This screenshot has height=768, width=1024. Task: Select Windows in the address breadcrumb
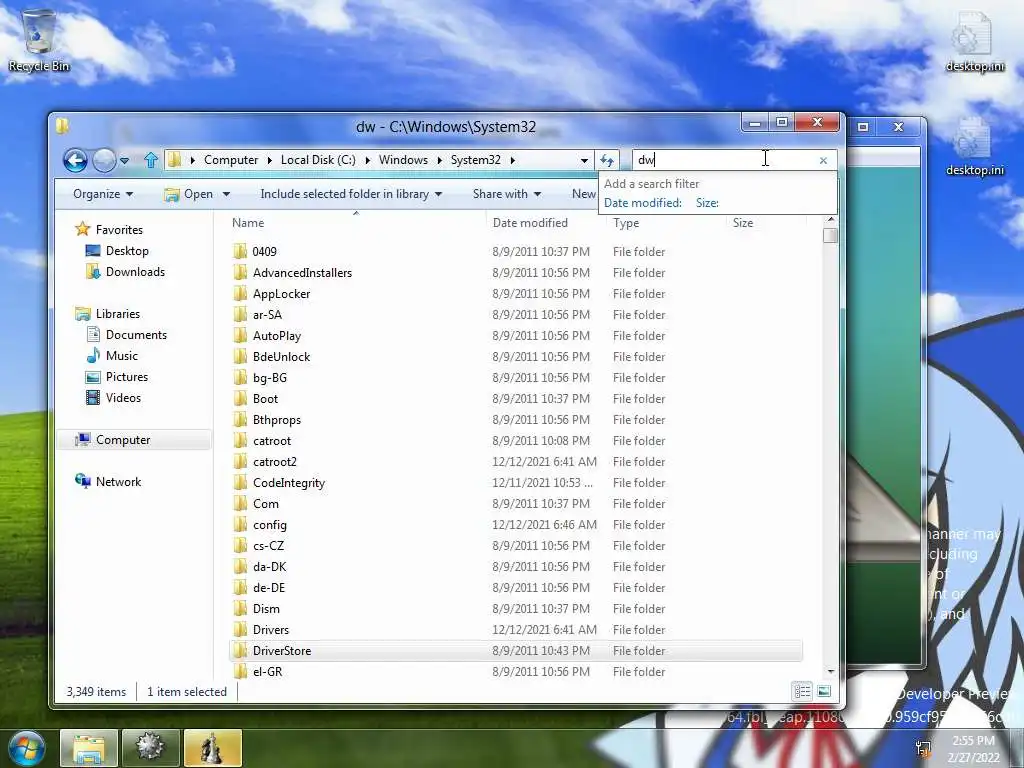pos(403,160)
